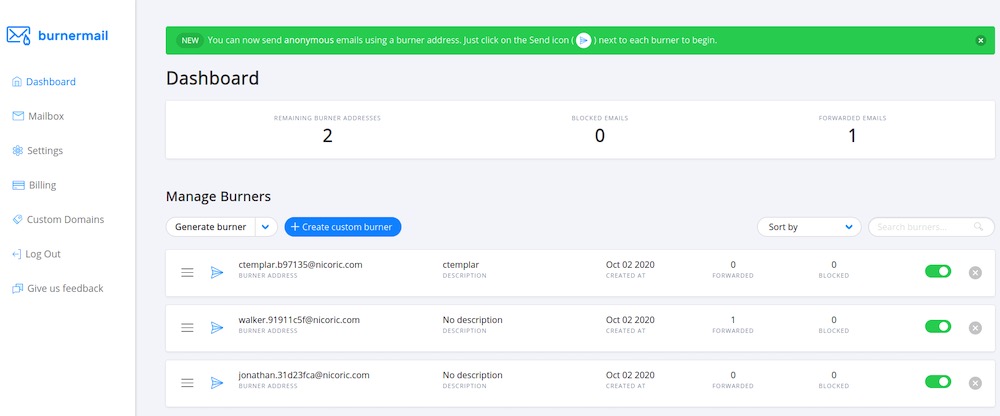Viewport: 1000px width, 416px height.
Task: Open Dashboard in the sidebar
Action: [44, 82]
